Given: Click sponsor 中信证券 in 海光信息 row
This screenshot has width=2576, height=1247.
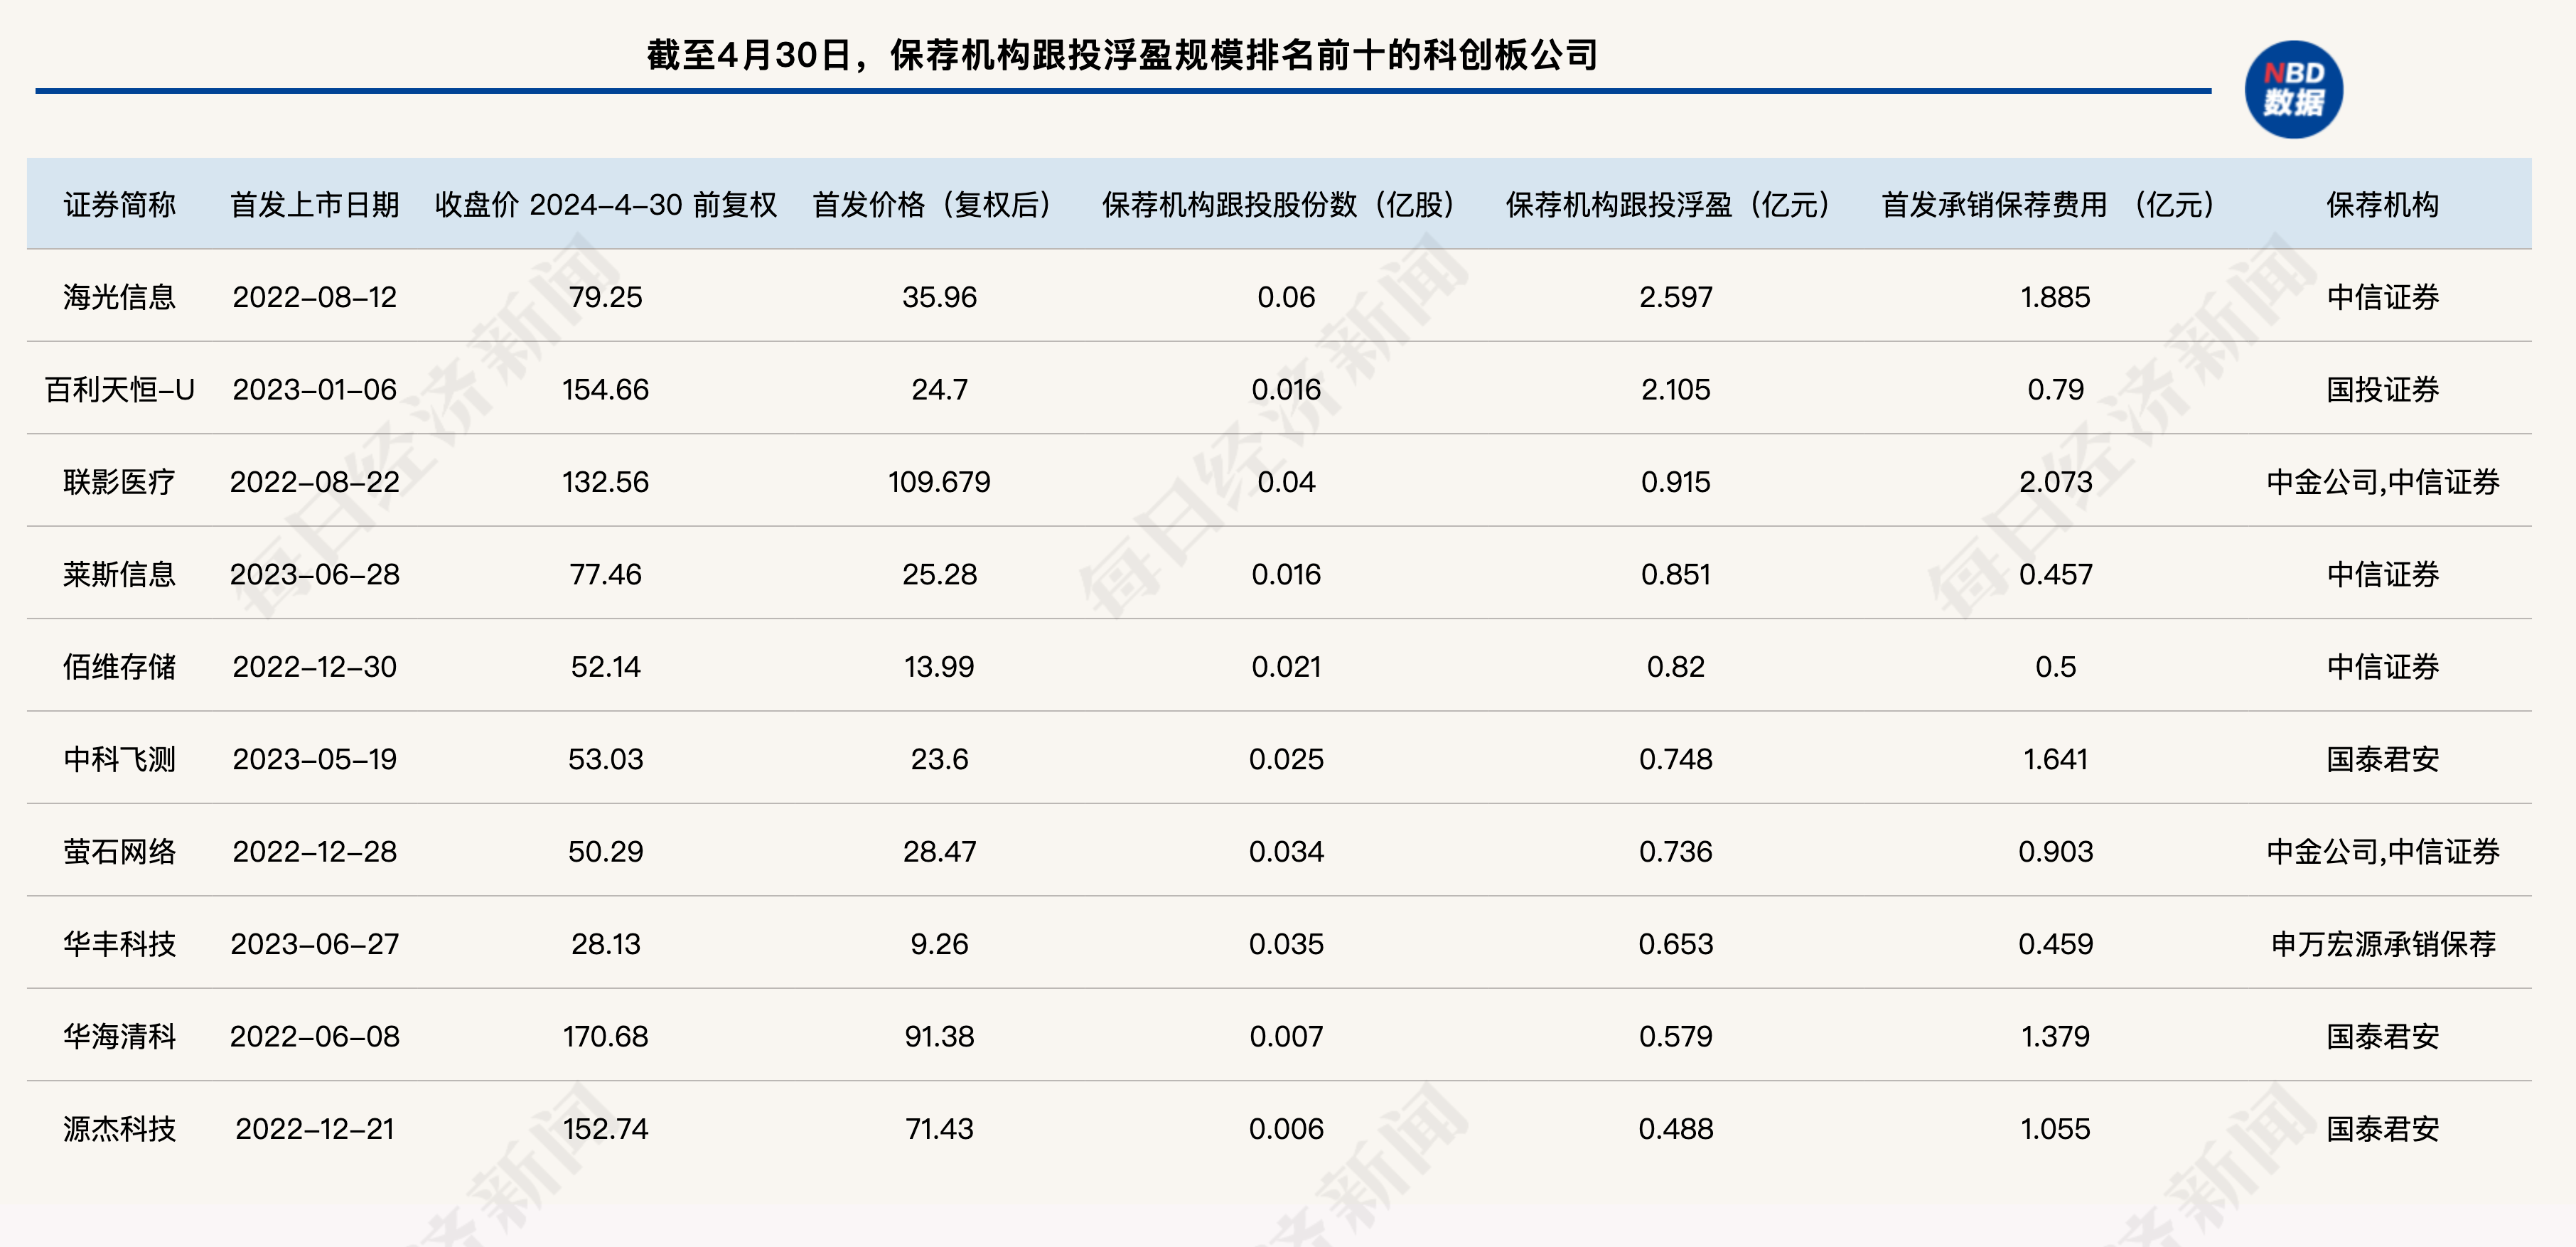Looking at the screenshot, I should pos(2382,297).
